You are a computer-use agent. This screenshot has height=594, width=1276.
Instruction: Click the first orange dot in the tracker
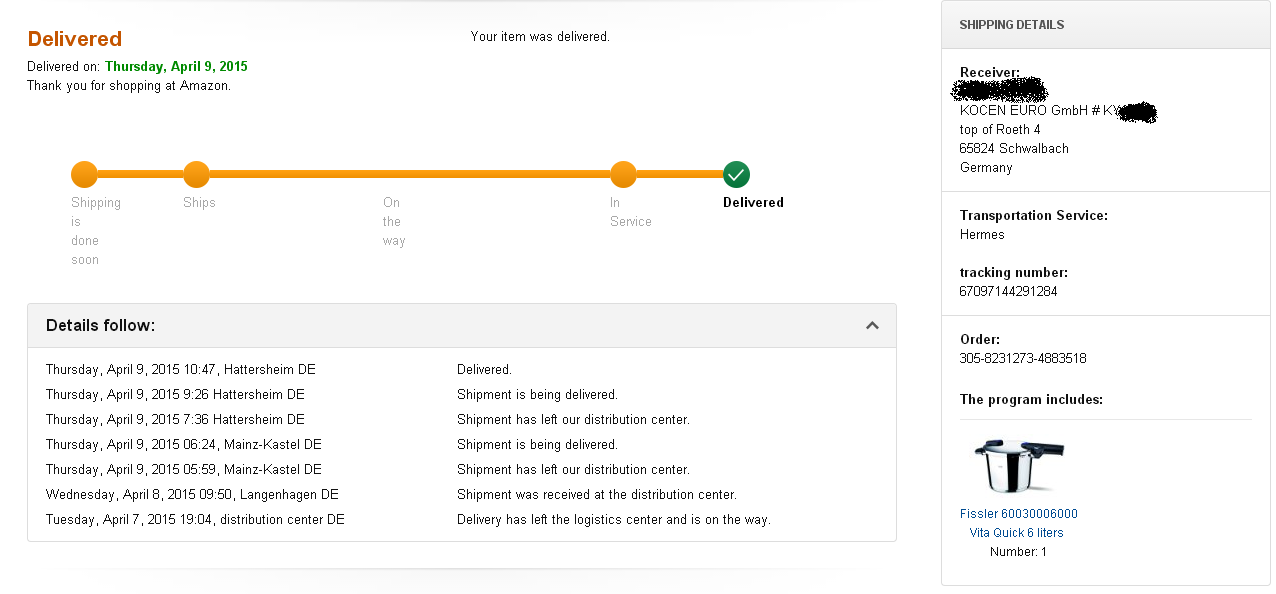[84, 174]
